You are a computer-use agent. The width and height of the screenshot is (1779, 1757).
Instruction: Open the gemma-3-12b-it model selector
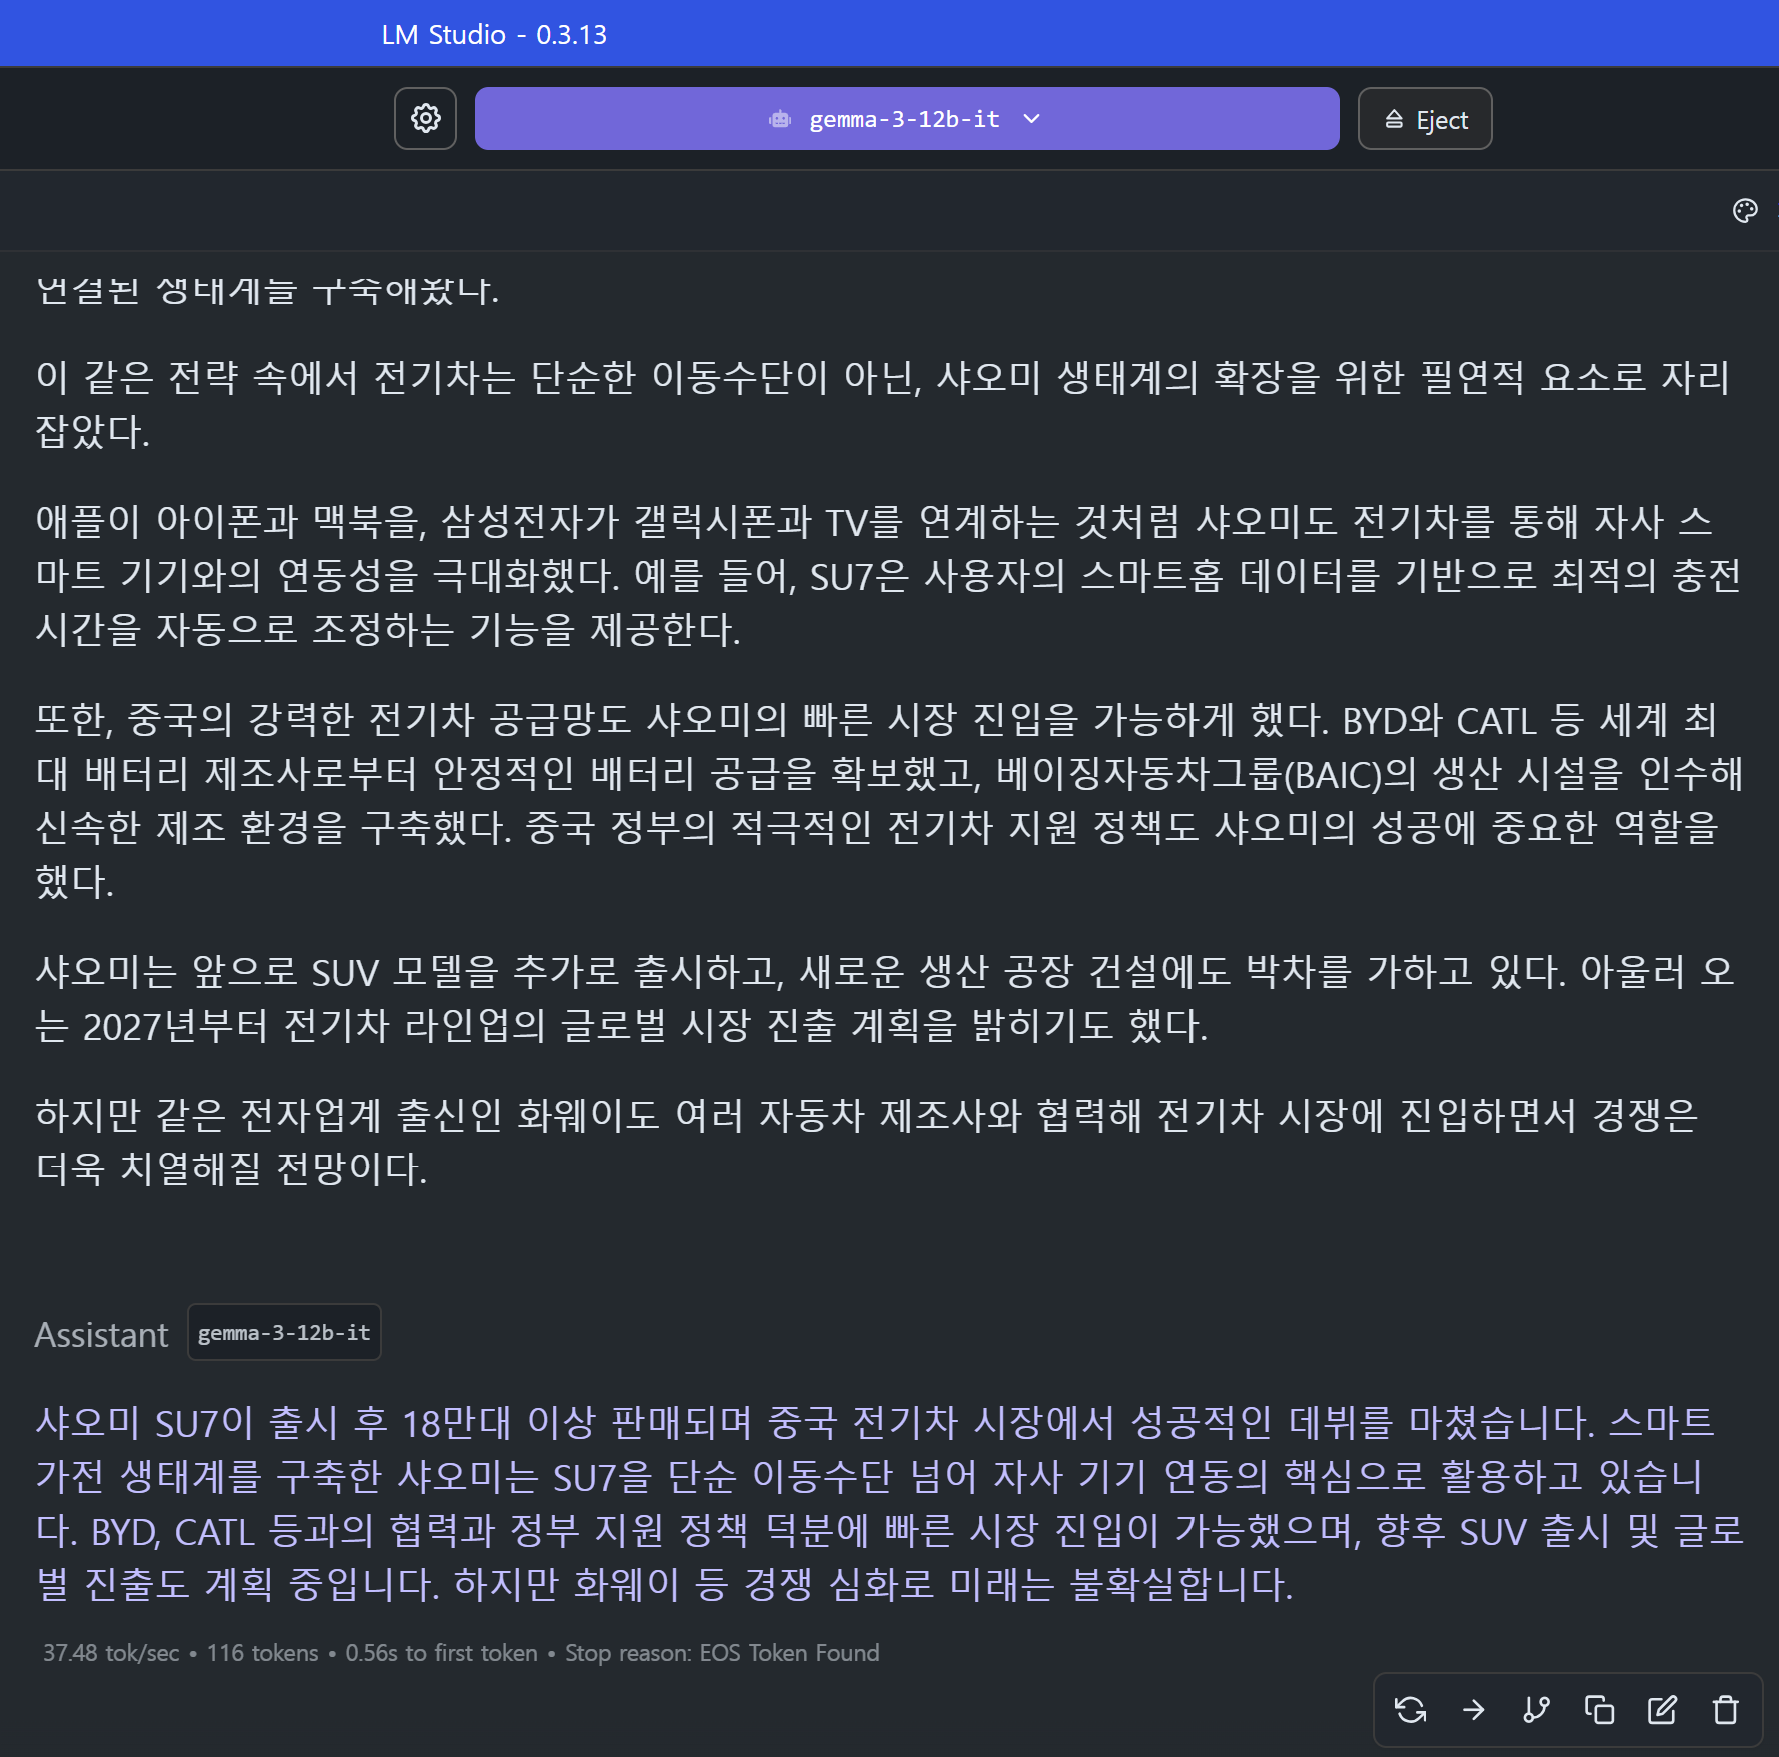pos(905,119)
